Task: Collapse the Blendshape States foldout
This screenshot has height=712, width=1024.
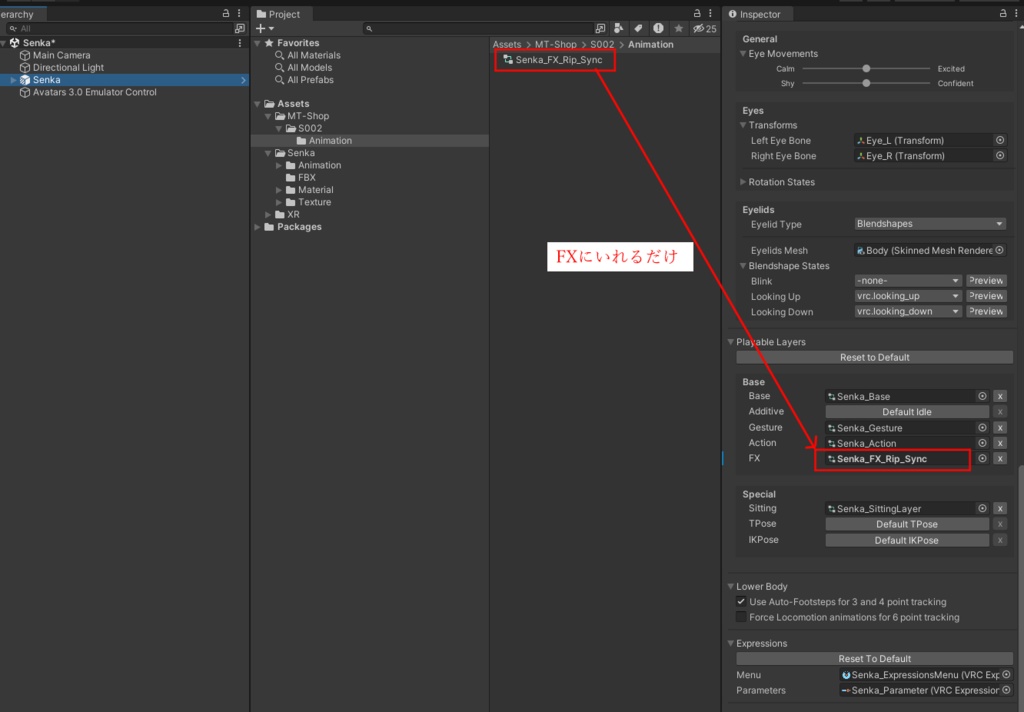Action: pyautogui.click(x=743, y=266)
